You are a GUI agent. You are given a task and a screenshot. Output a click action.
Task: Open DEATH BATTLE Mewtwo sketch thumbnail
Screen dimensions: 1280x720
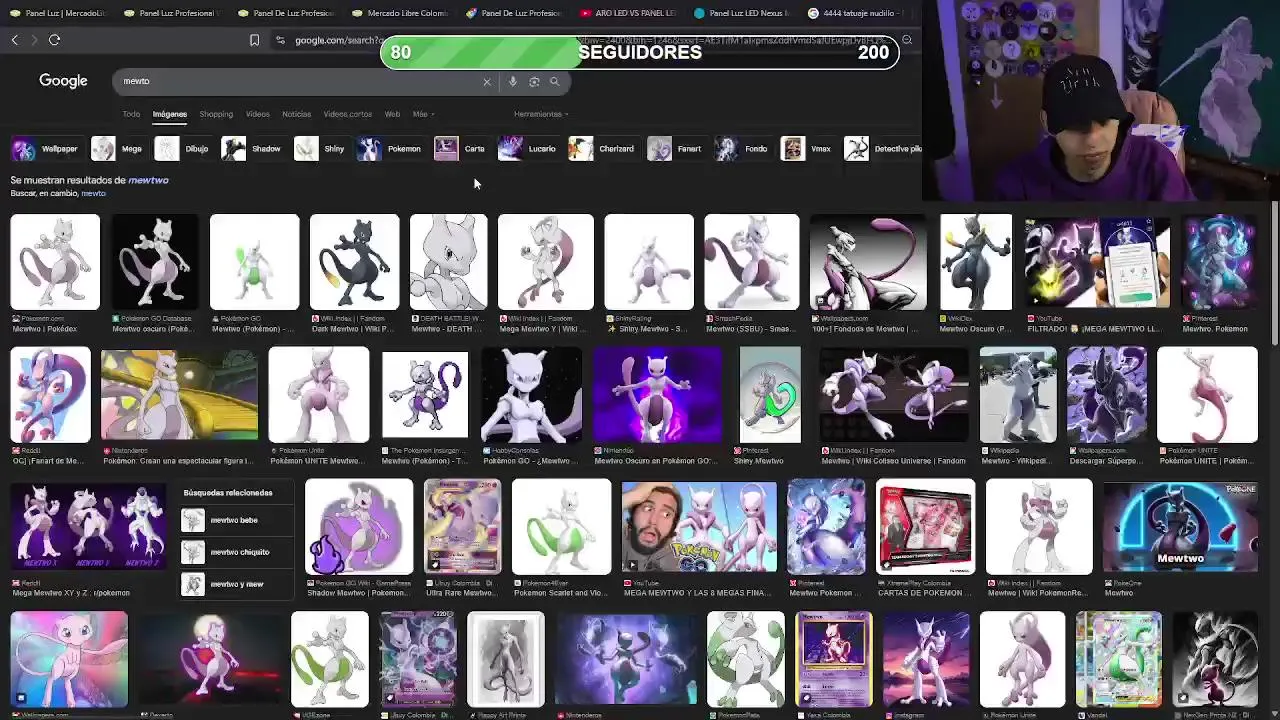pyautogui.click(x=448, y=262)
